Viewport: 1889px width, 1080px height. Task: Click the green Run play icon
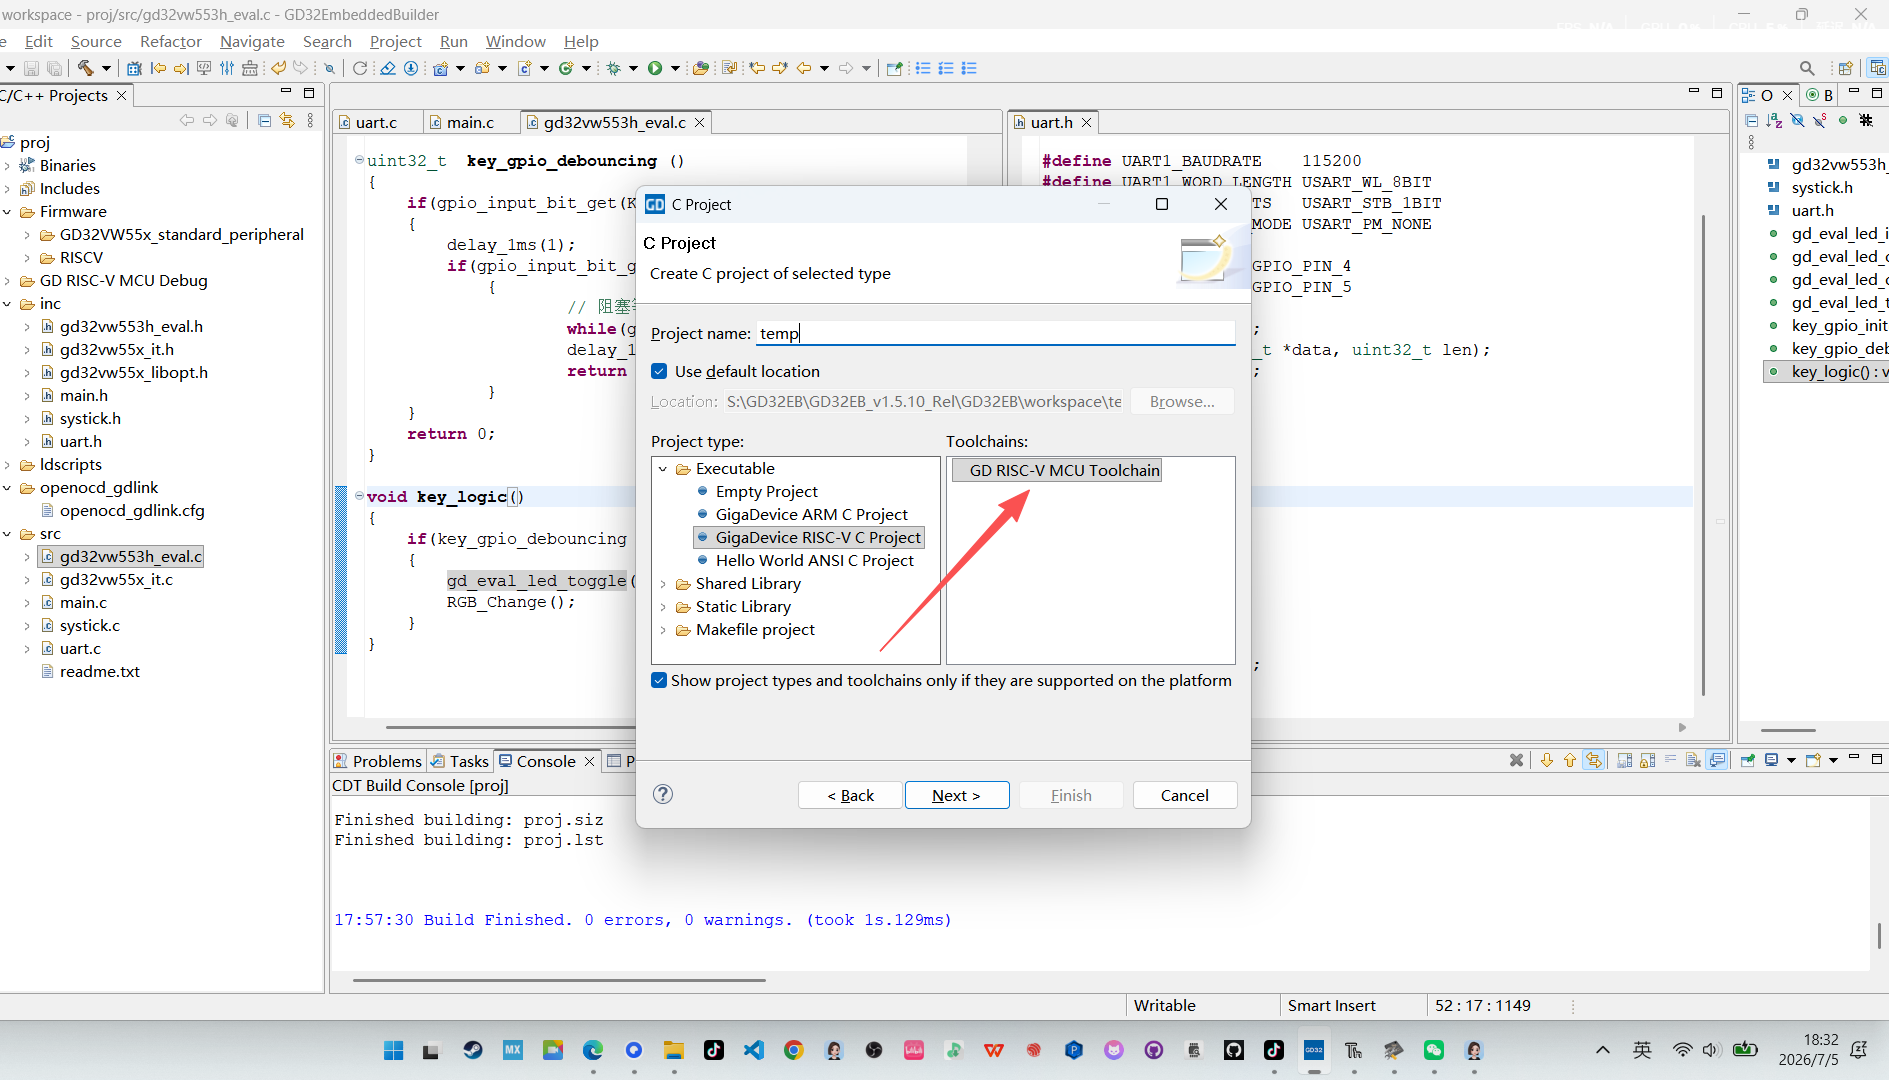[655, 68]
